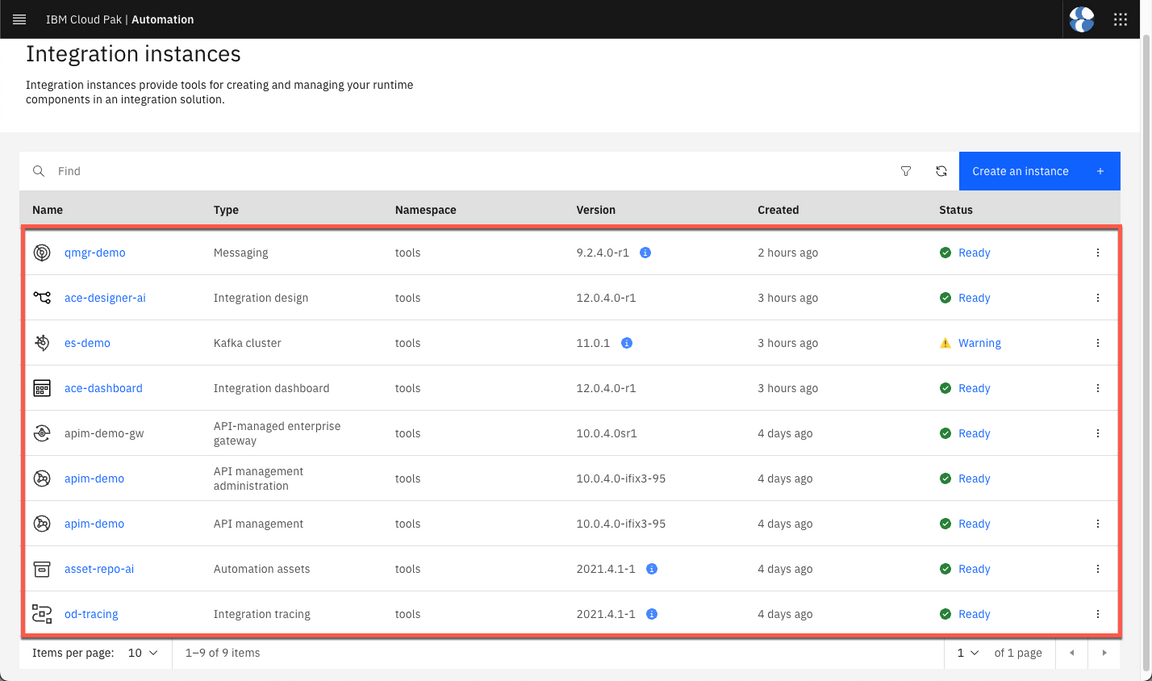
Task: Expand the Items per page dropdown
Action: click(143, 653)
